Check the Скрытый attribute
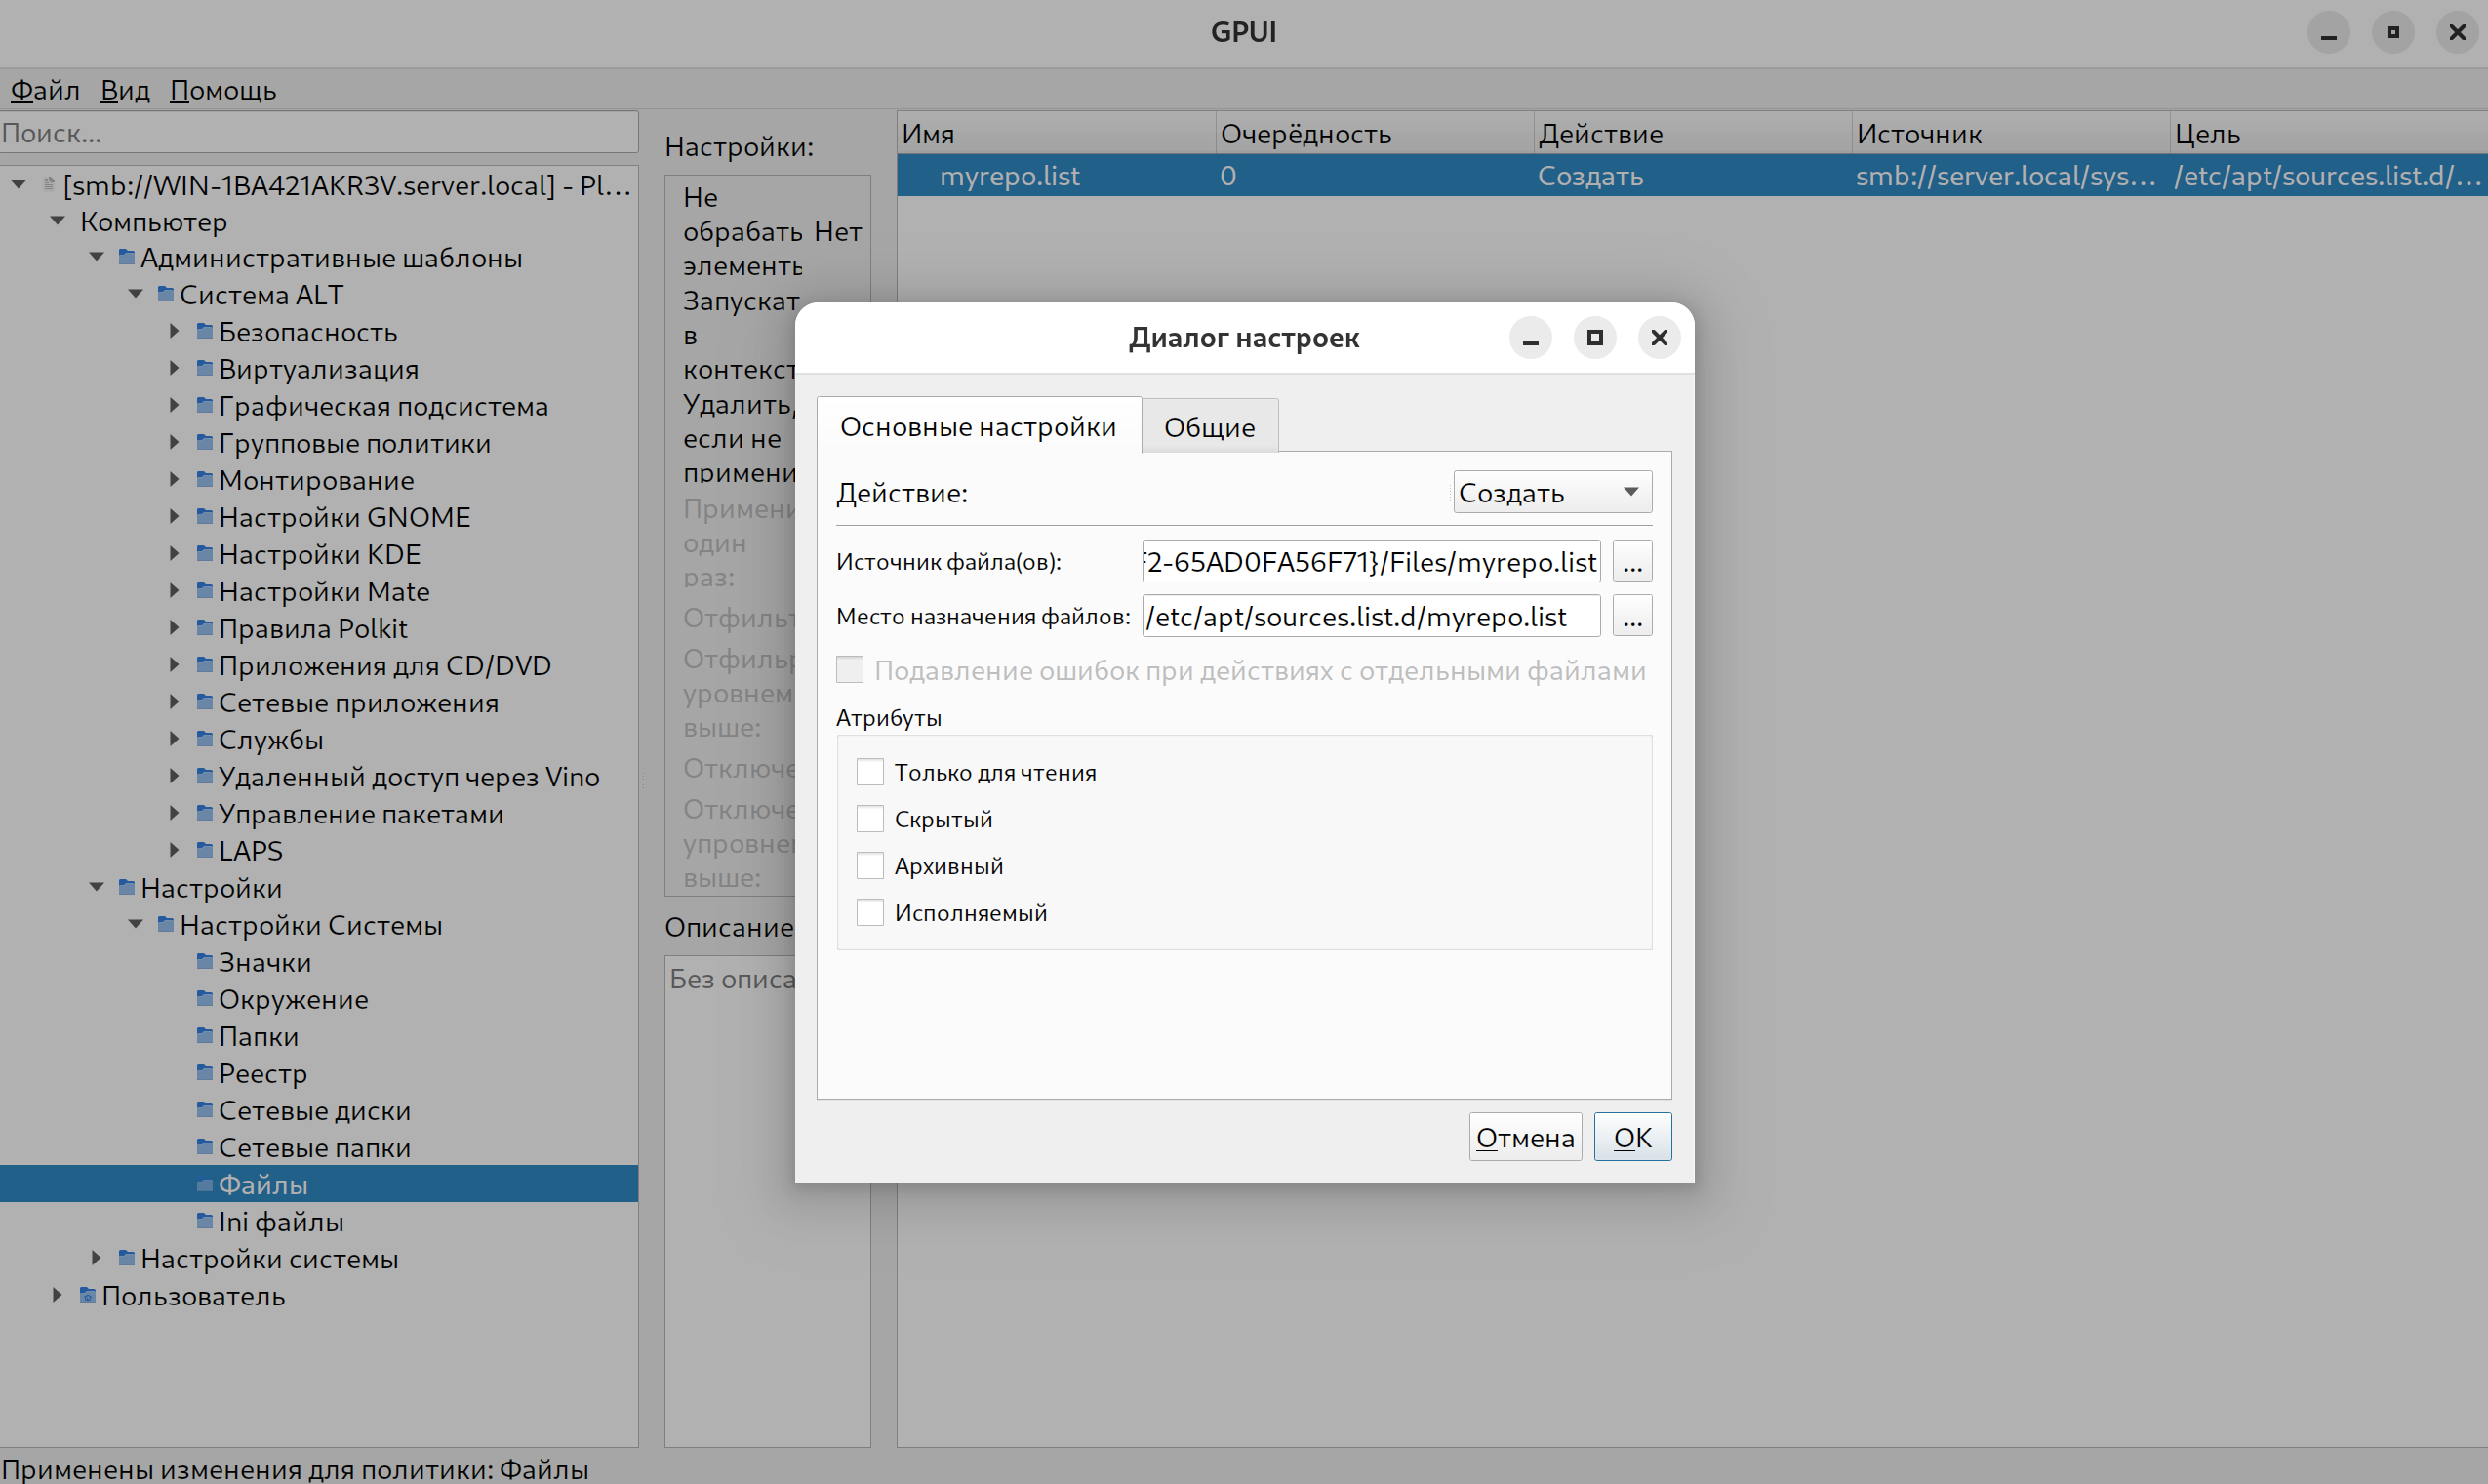Screen dimensions: 2488x1484 tap(870, 819)
